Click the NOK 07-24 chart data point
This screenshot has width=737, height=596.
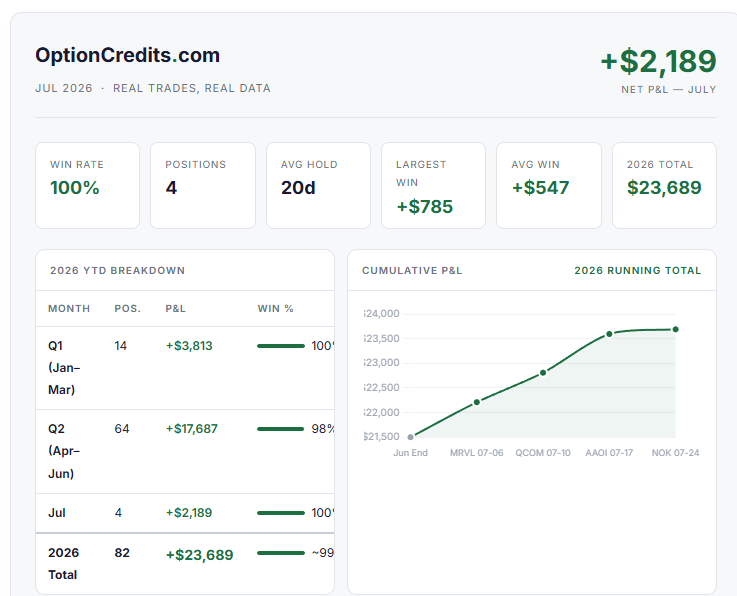[675, 329]
